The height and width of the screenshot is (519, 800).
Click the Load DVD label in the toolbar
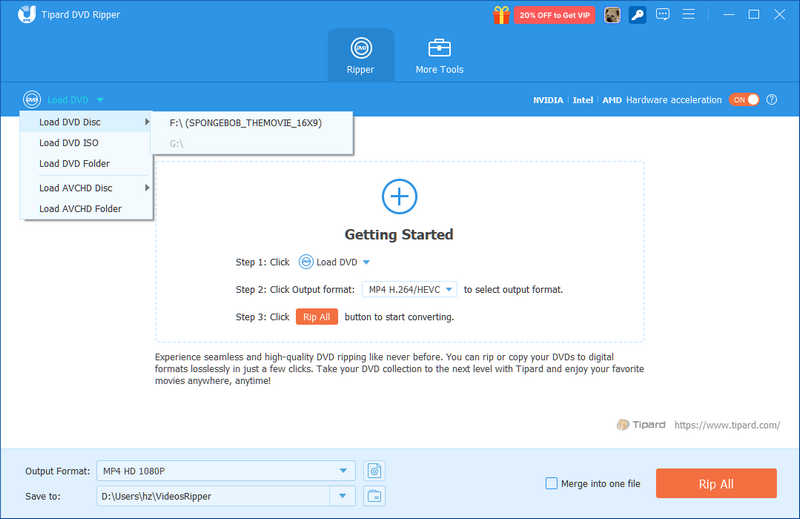click(68, 100)
